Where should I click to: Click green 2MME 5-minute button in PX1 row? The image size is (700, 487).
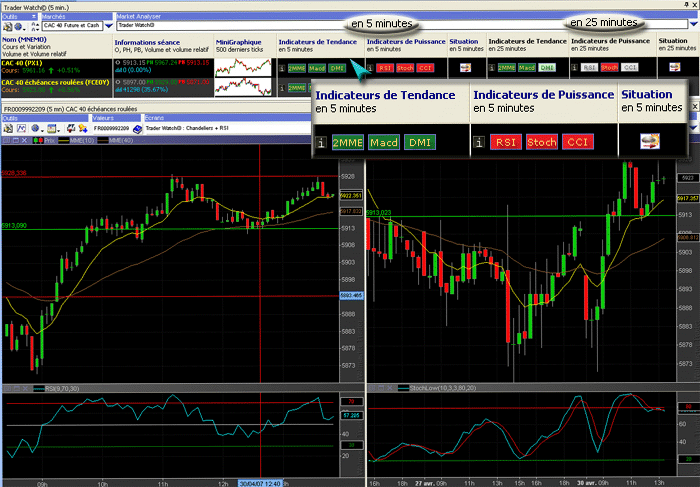point(296,68)
